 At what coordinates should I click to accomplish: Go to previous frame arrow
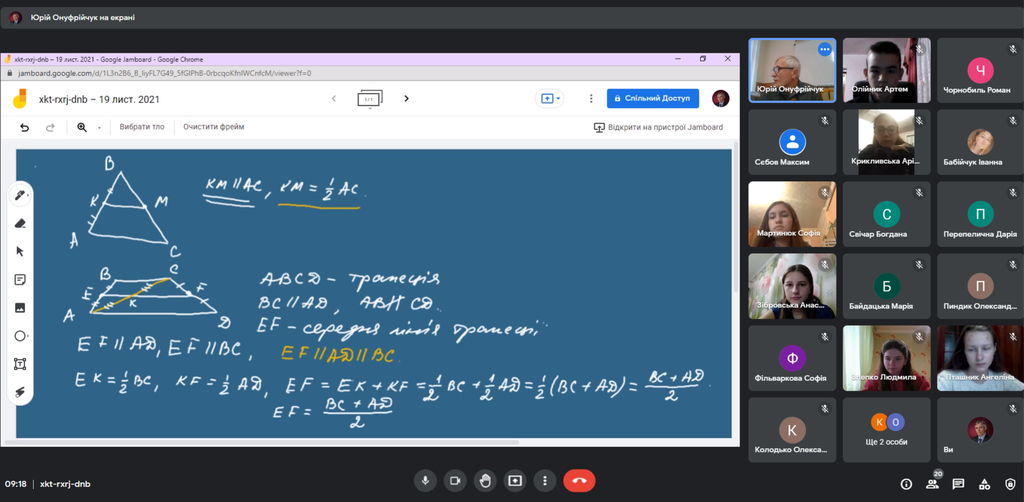[334, 99]
